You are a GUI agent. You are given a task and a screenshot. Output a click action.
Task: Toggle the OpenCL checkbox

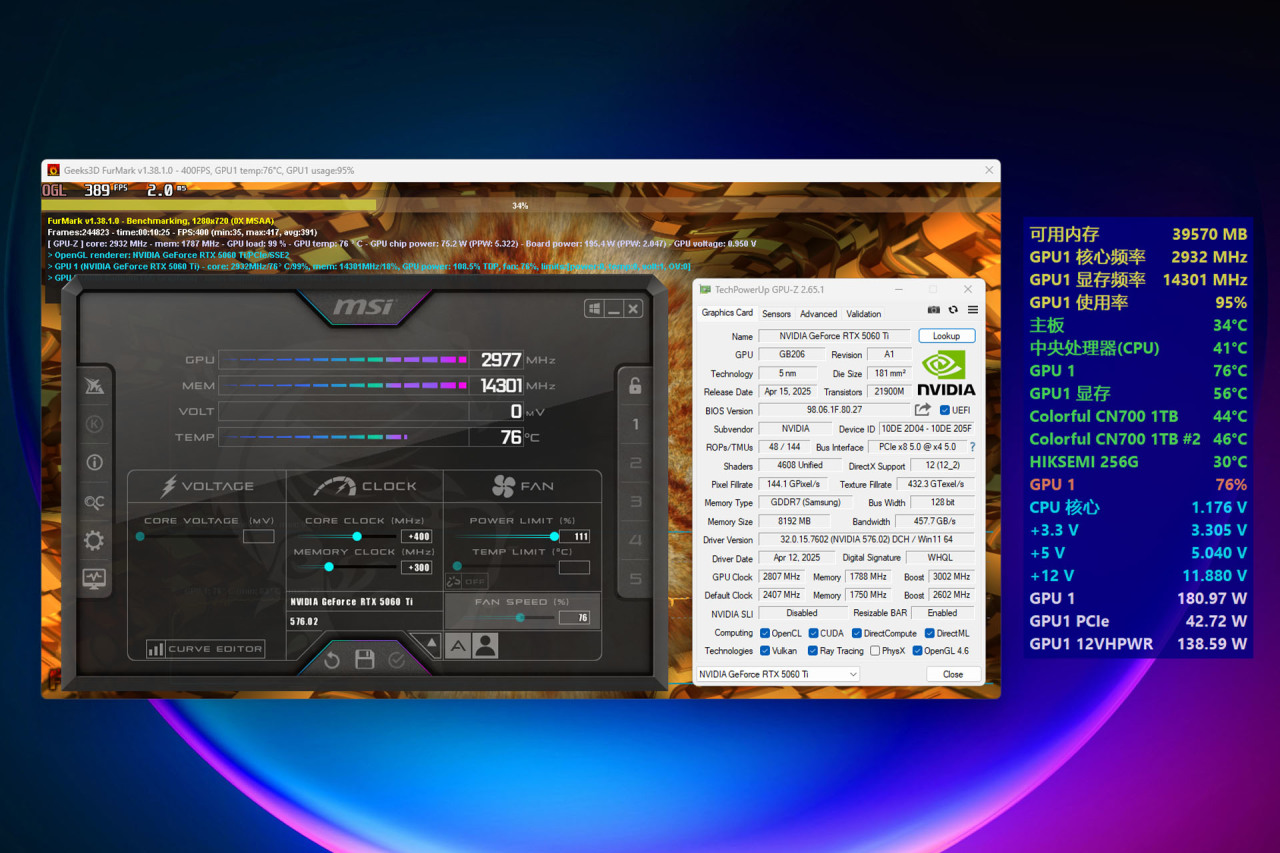coord(765,633)
